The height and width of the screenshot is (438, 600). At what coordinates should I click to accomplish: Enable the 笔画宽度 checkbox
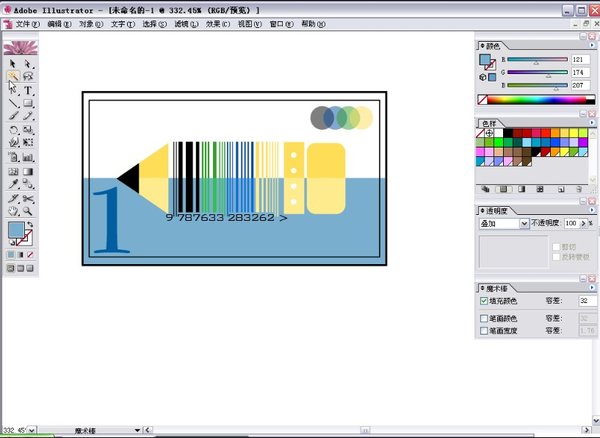484,331
